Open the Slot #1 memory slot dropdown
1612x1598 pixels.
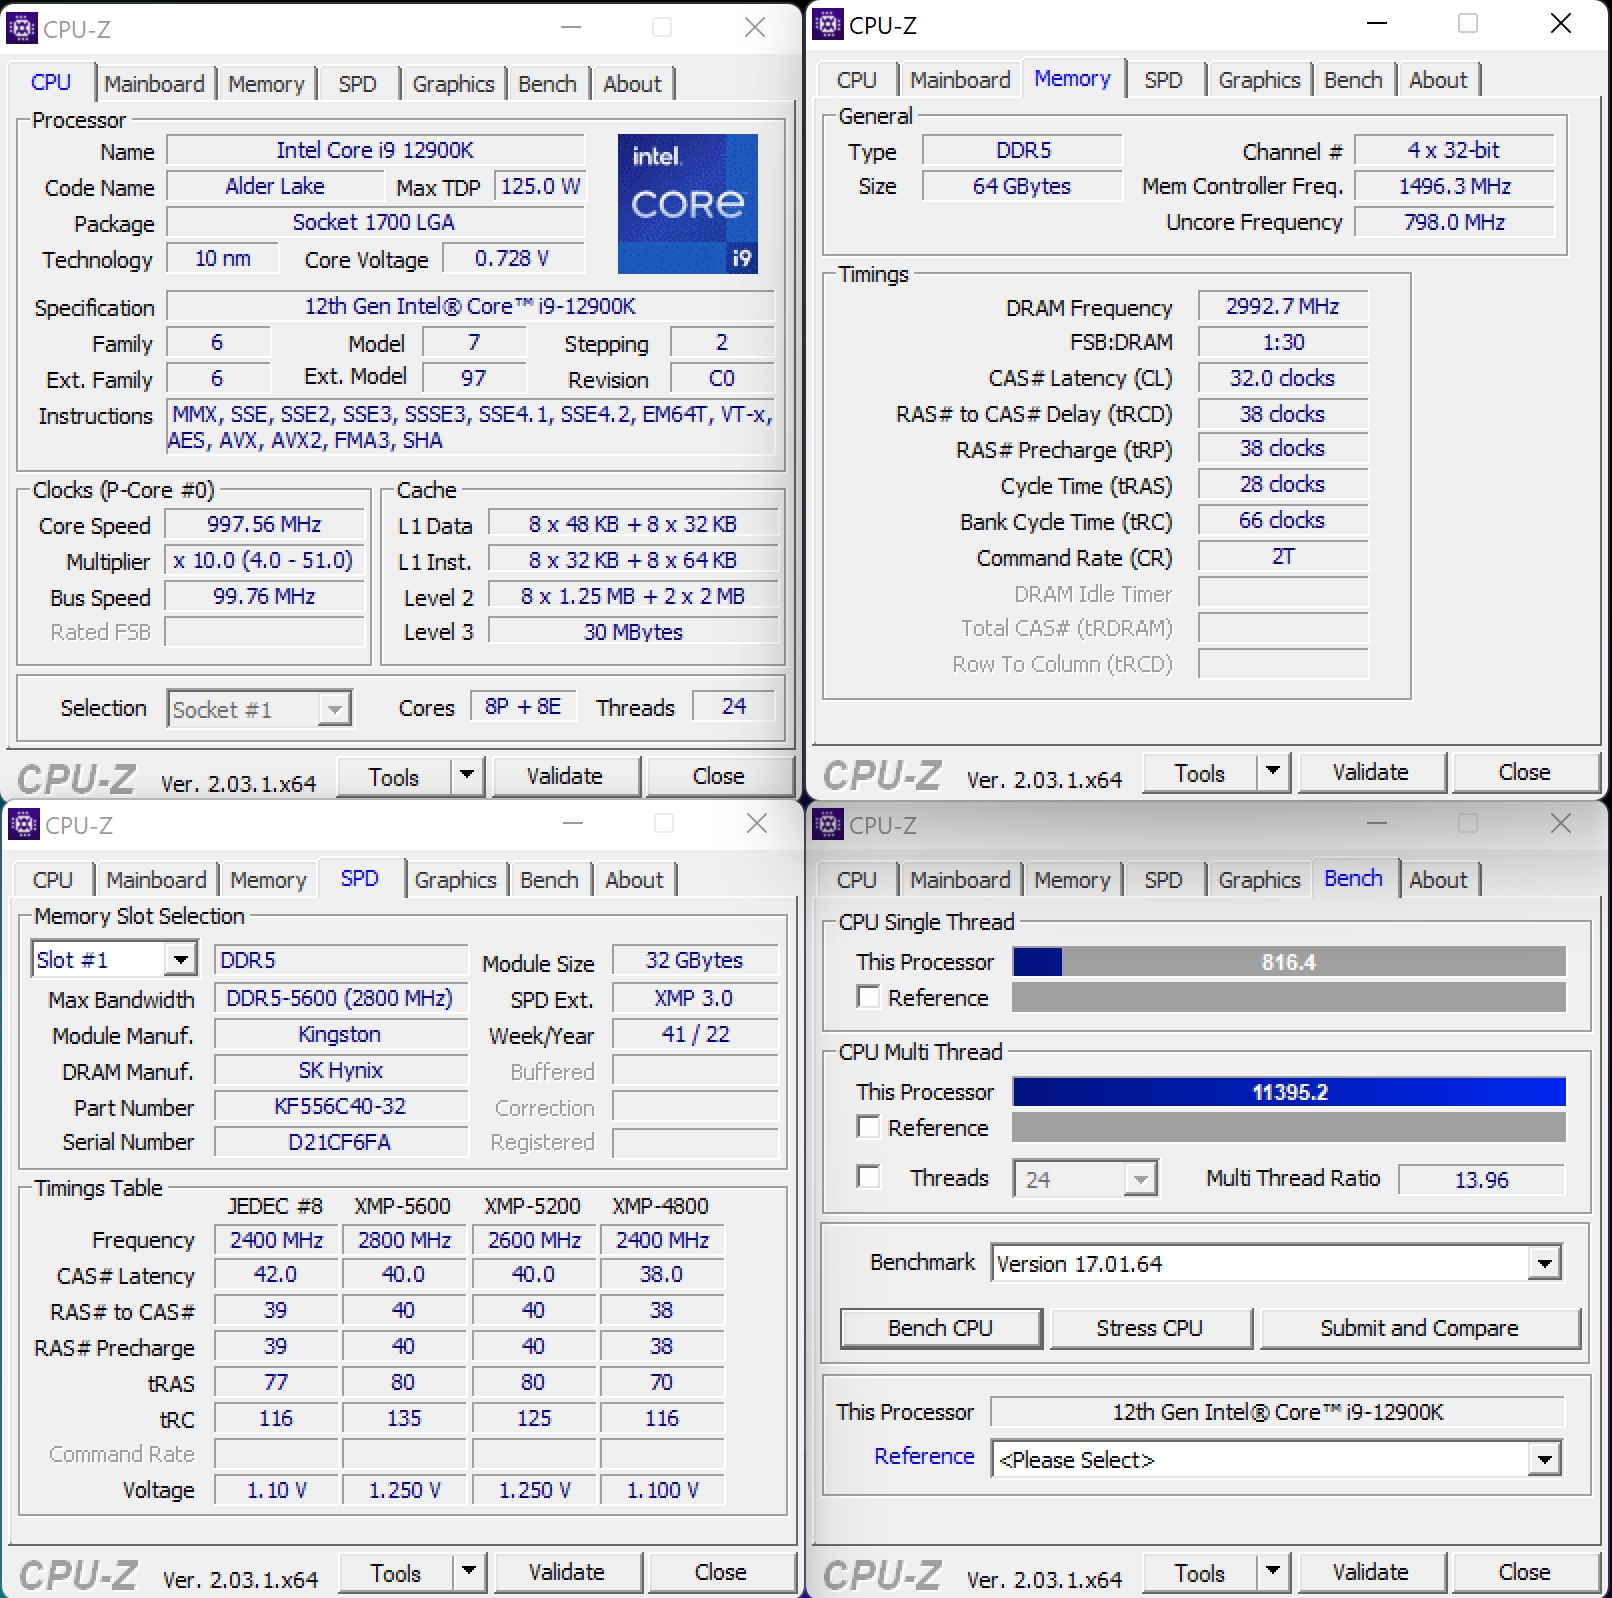(180, 960)
